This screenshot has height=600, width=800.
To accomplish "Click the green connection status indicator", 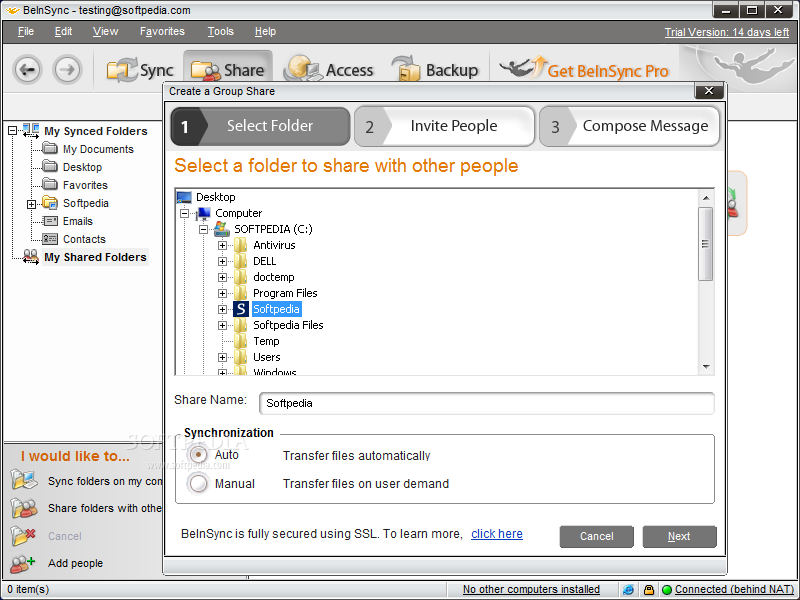I will click(x=667, y=590).
